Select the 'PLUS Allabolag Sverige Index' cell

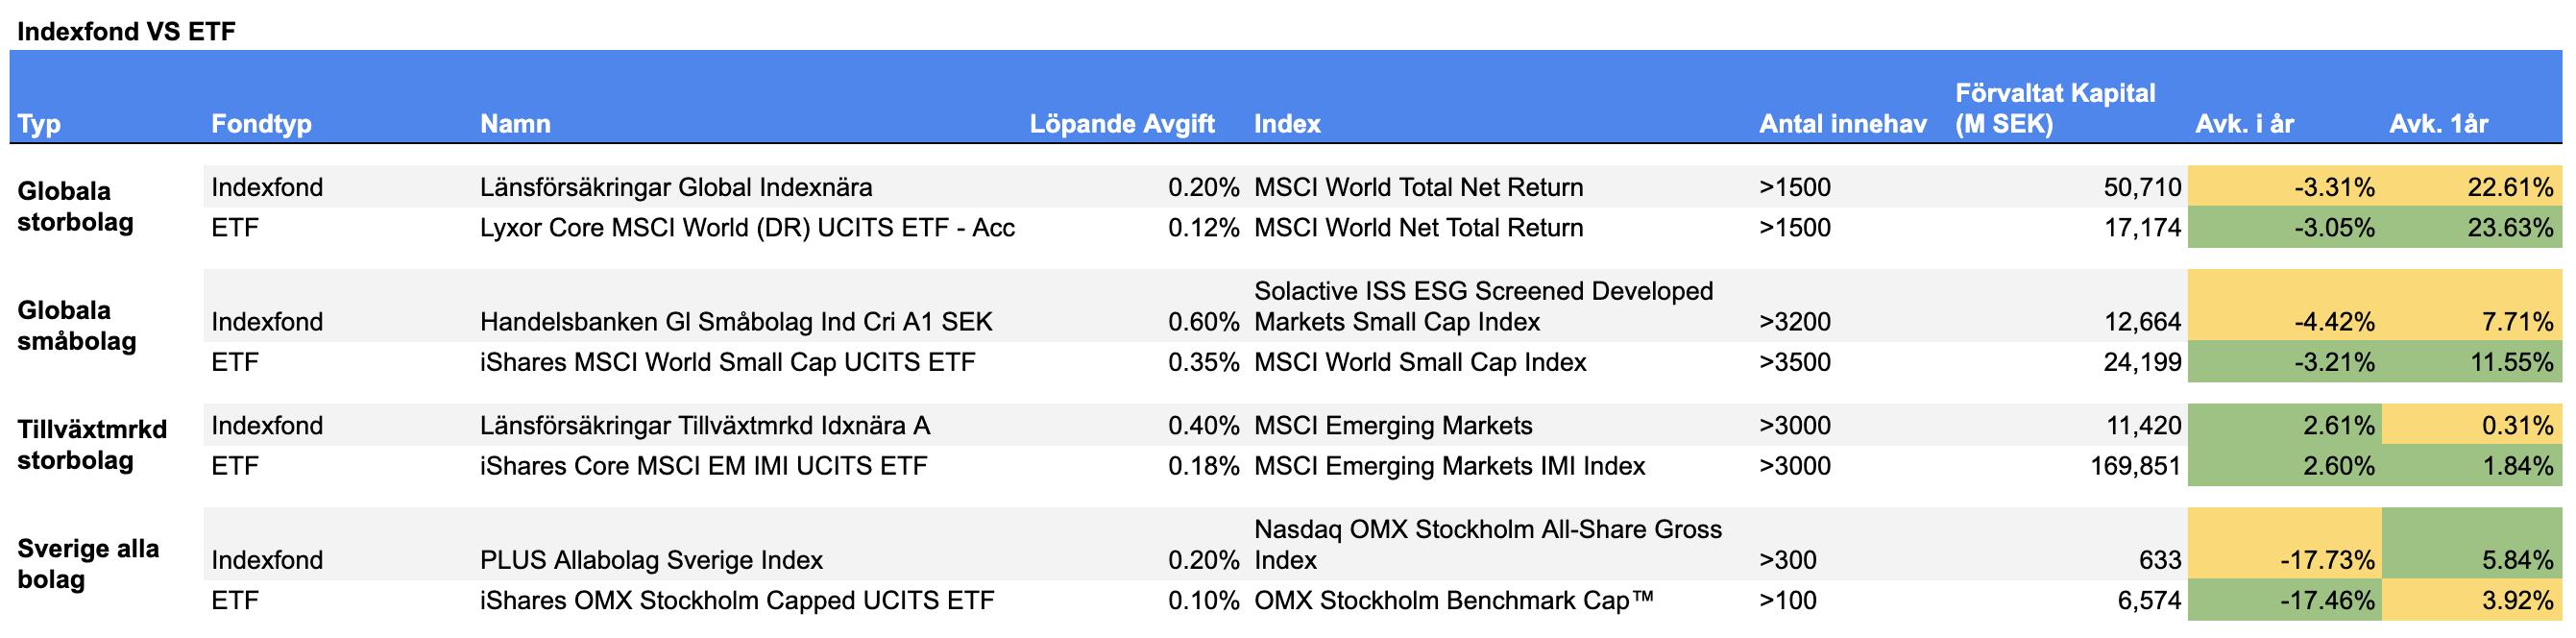pos(650,560)
